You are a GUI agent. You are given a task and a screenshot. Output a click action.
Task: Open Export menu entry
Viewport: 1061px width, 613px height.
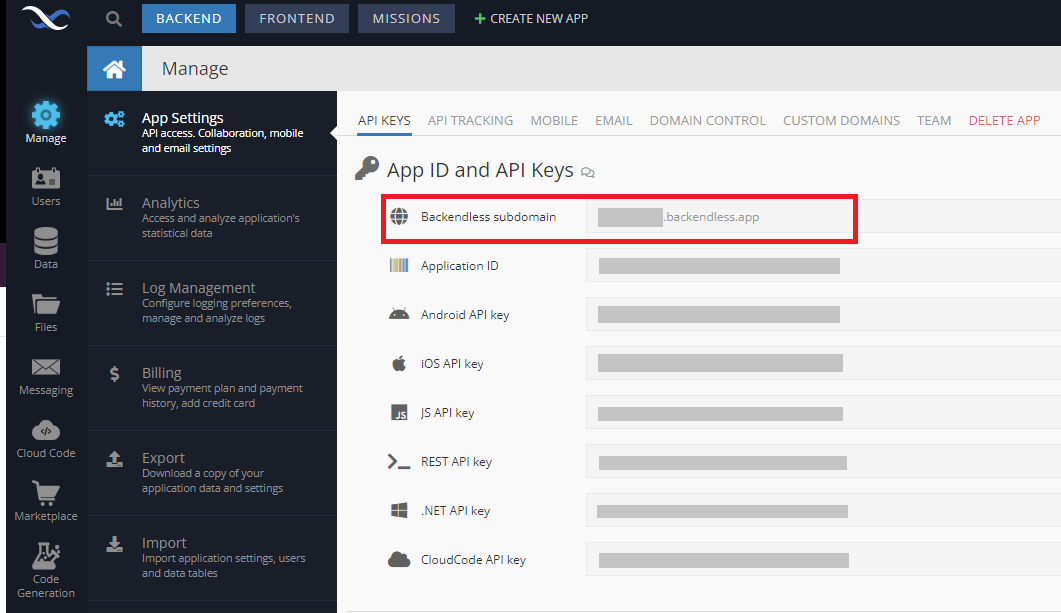(x=212, y=474)
